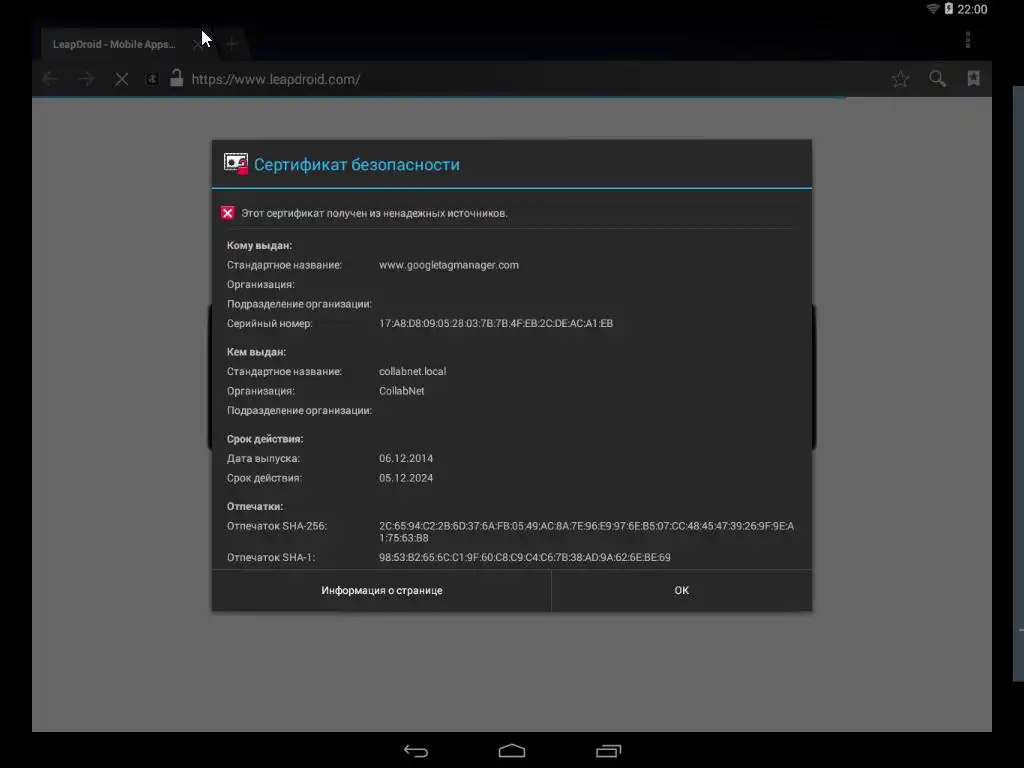Screen dimensions: 1024x768
Task: Click the battery status icon
Action: coord(948,8)
